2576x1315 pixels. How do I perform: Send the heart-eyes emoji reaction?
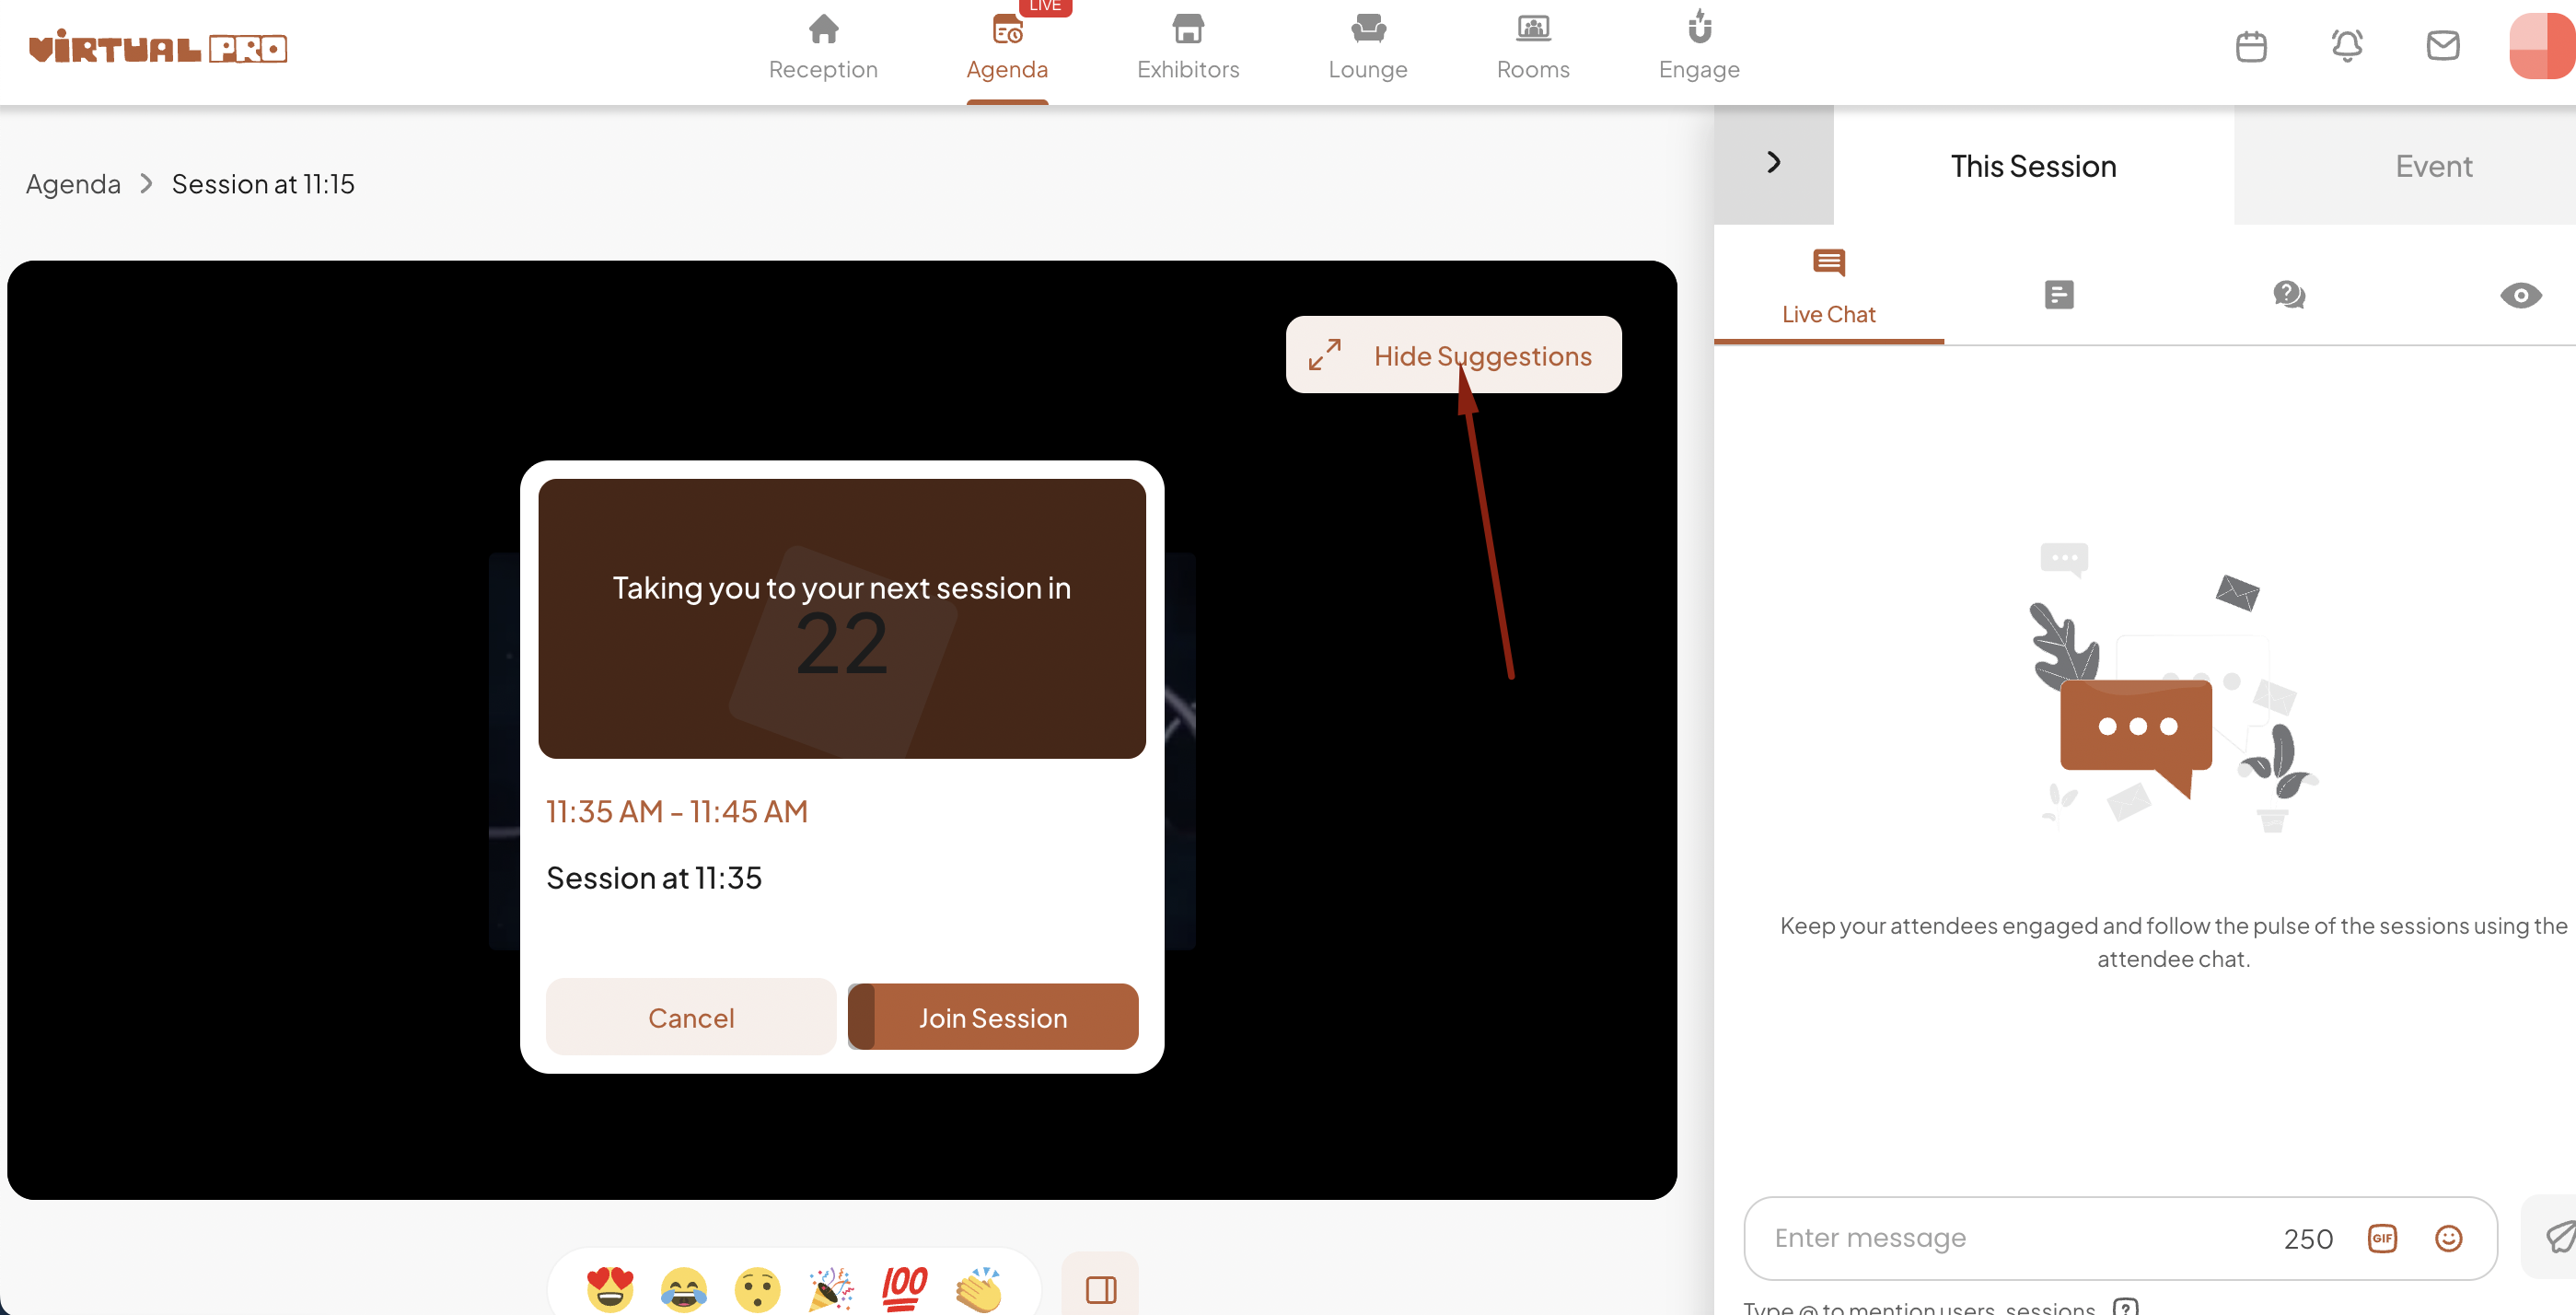pyautogui.click(x=610, y=1288)
